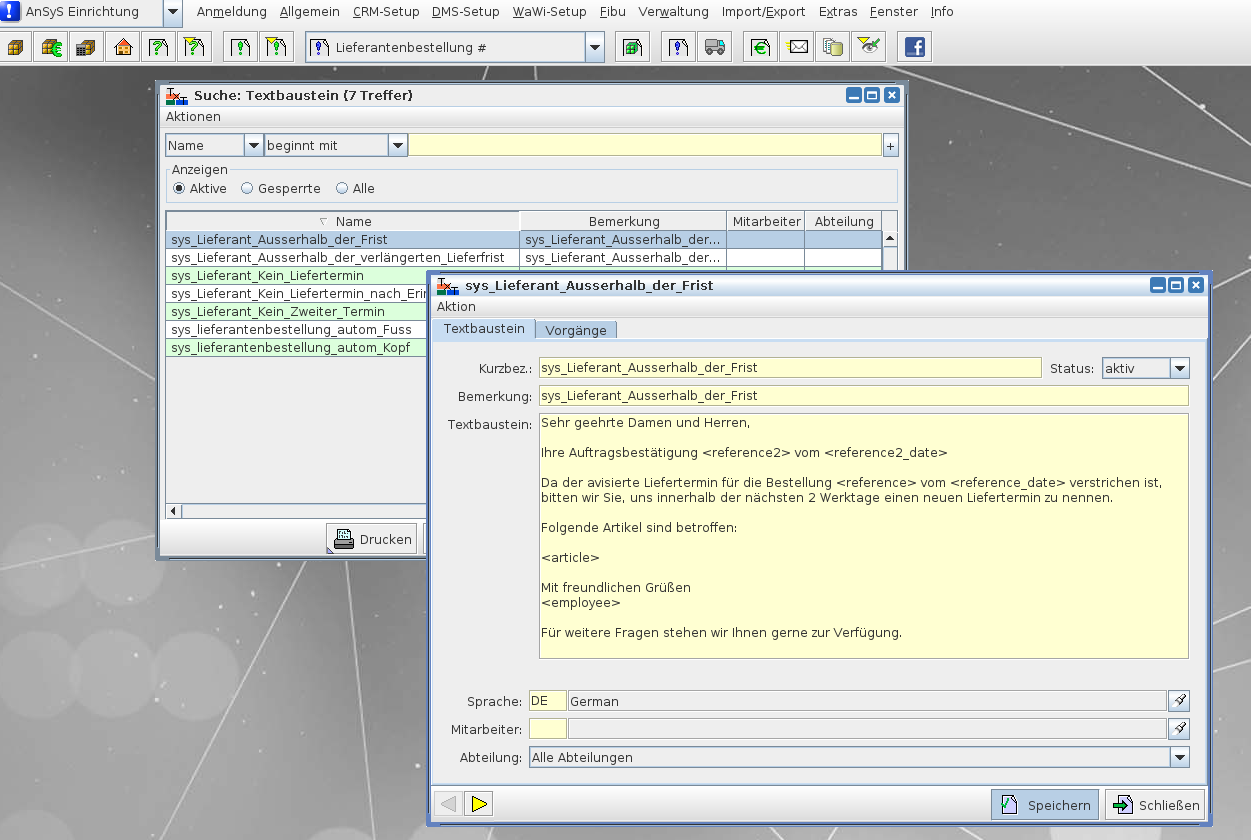Click the yellow next-record arrow icon
Viewport: 1251px width, 840px height.
point(478,804)
